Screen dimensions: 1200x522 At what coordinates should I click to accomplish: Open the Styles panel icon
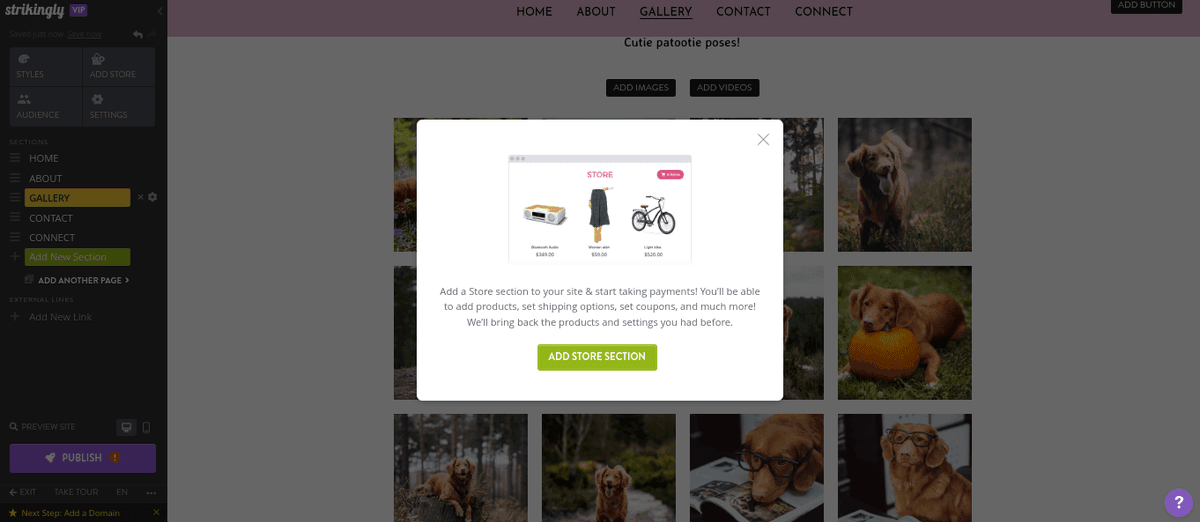click(x=24, y=60)
